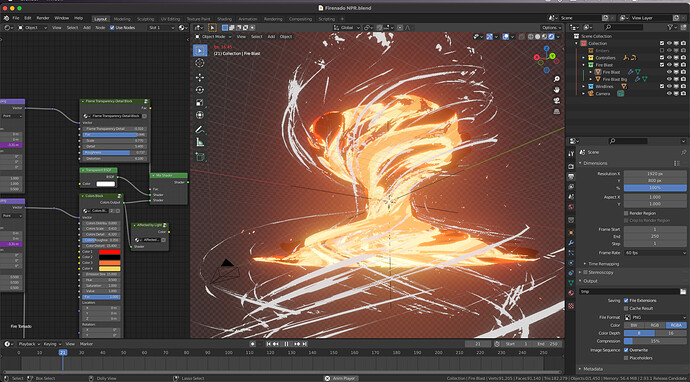
Task: Expand the Windlines collection in outliner
Action: [x=584, y=87]
